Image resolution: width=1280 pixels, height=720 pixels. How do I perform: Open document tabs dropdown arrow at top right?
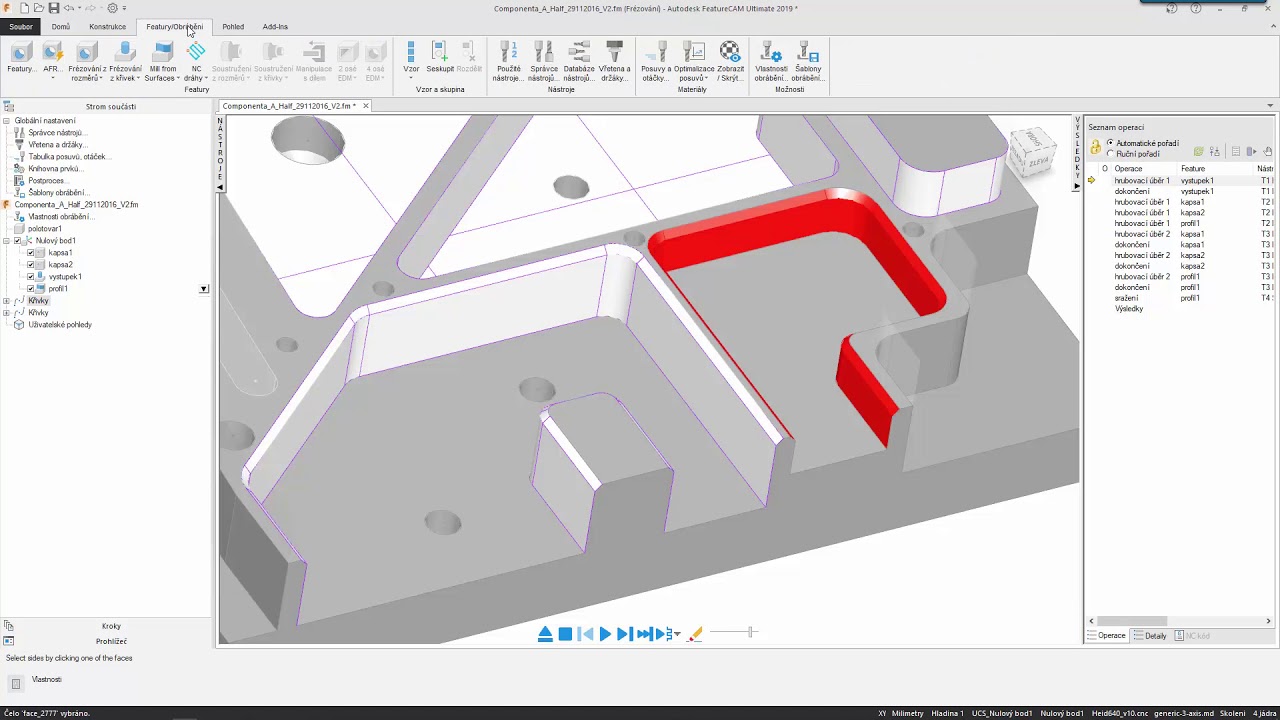click(1270, 106)
